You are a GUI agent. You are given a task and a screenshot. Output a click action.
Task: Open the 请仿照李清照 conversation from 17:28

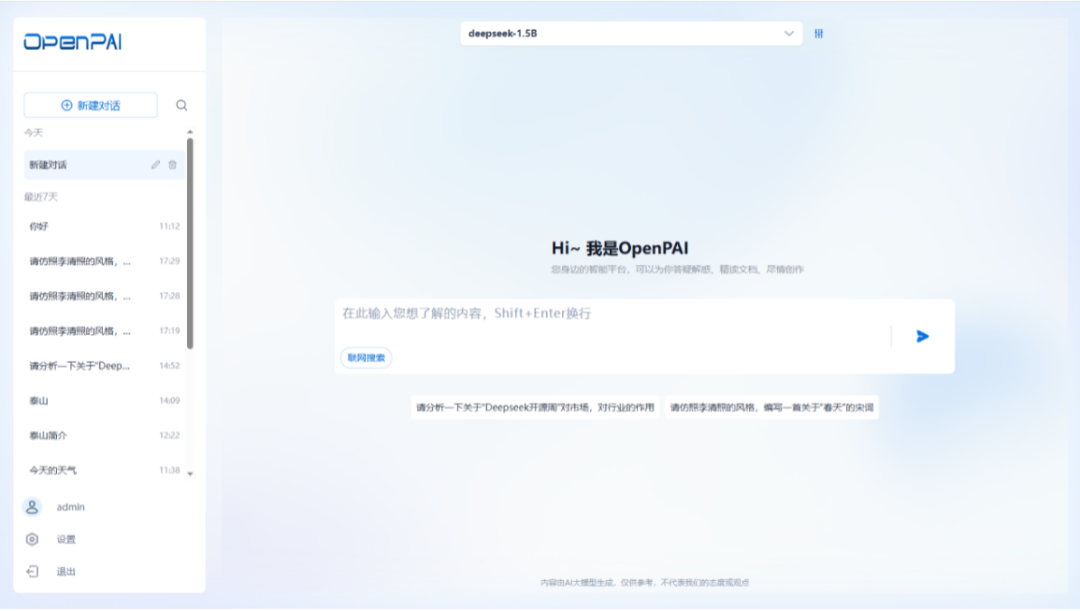click(x=104, y=296)
